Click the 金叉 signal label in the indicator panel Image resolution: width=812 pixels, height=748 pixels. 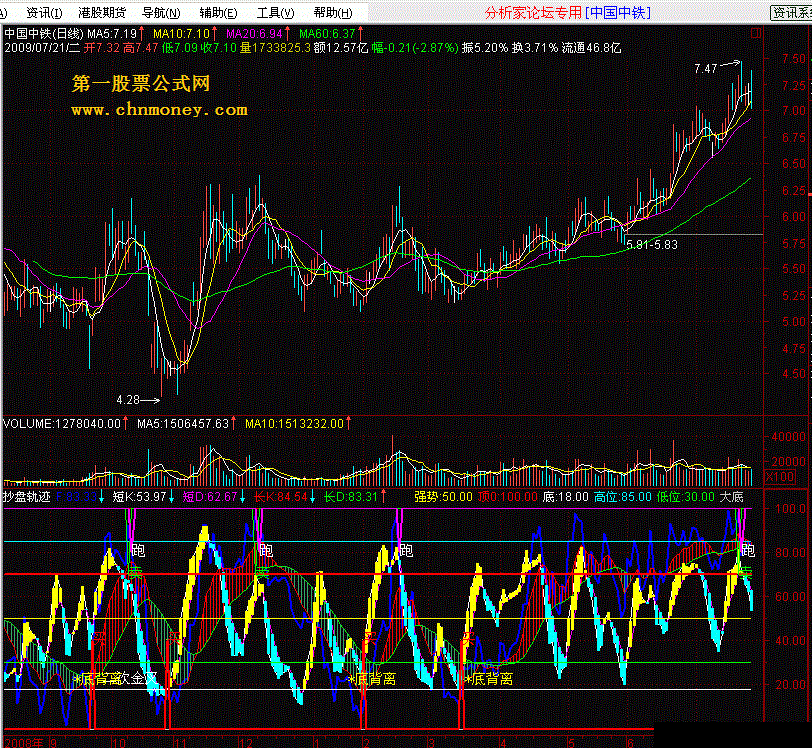coord(143,678)
